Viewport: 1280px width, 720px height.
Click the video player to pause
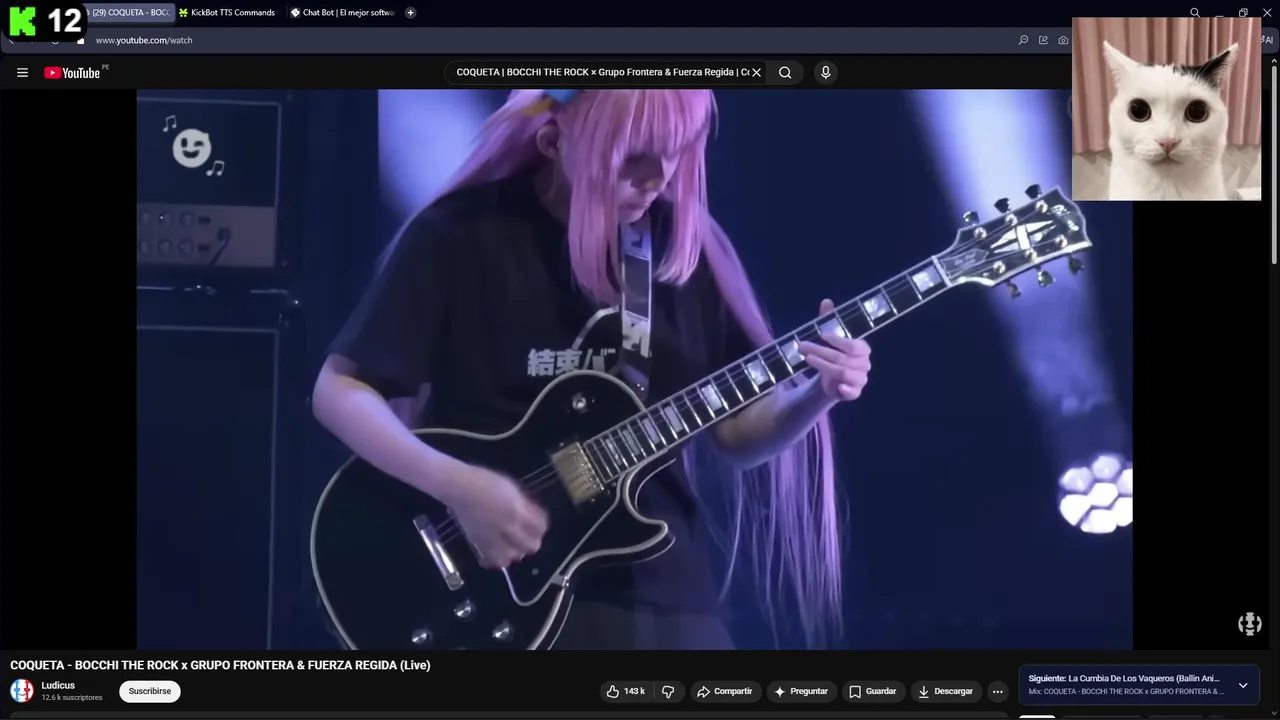pyautogui.click(x=634, y=369)
